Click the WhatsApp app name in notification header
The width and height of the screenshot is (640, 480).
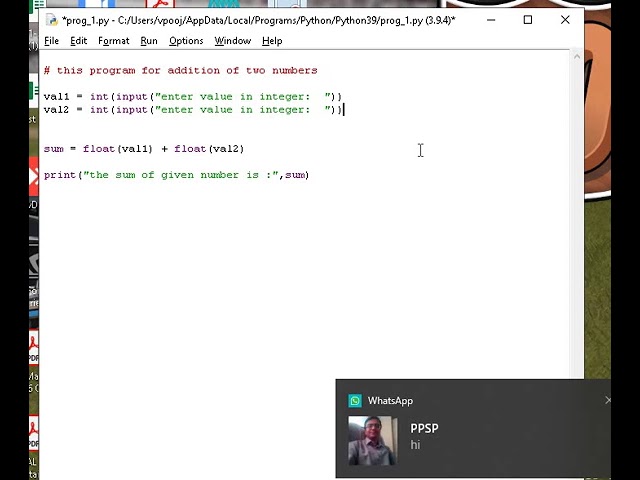coord(390,401)
